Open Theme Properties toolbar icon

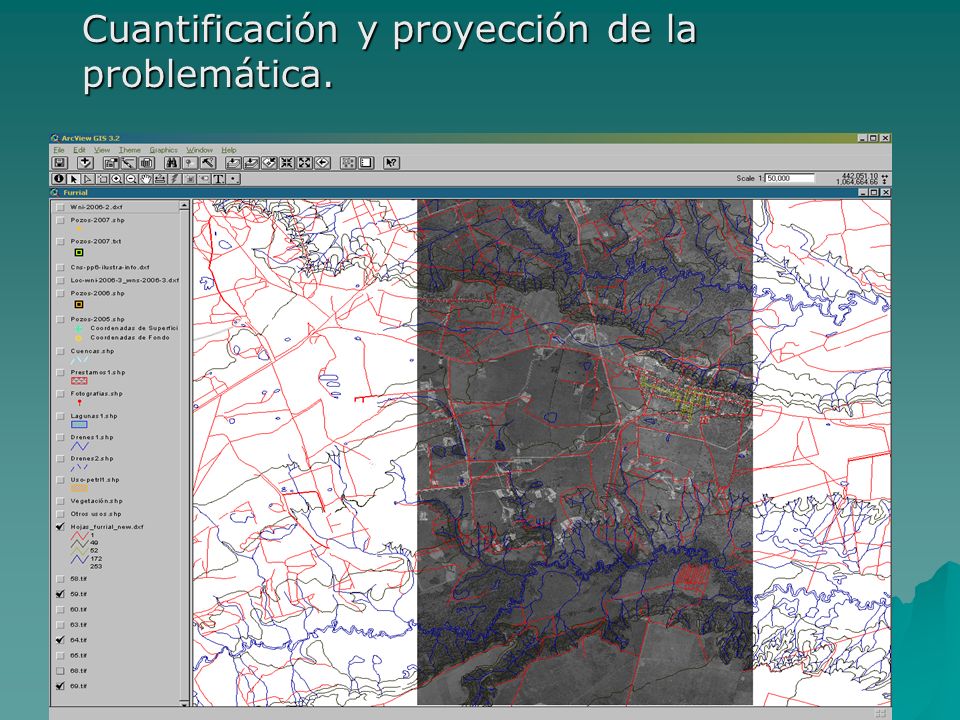(111, 163)
